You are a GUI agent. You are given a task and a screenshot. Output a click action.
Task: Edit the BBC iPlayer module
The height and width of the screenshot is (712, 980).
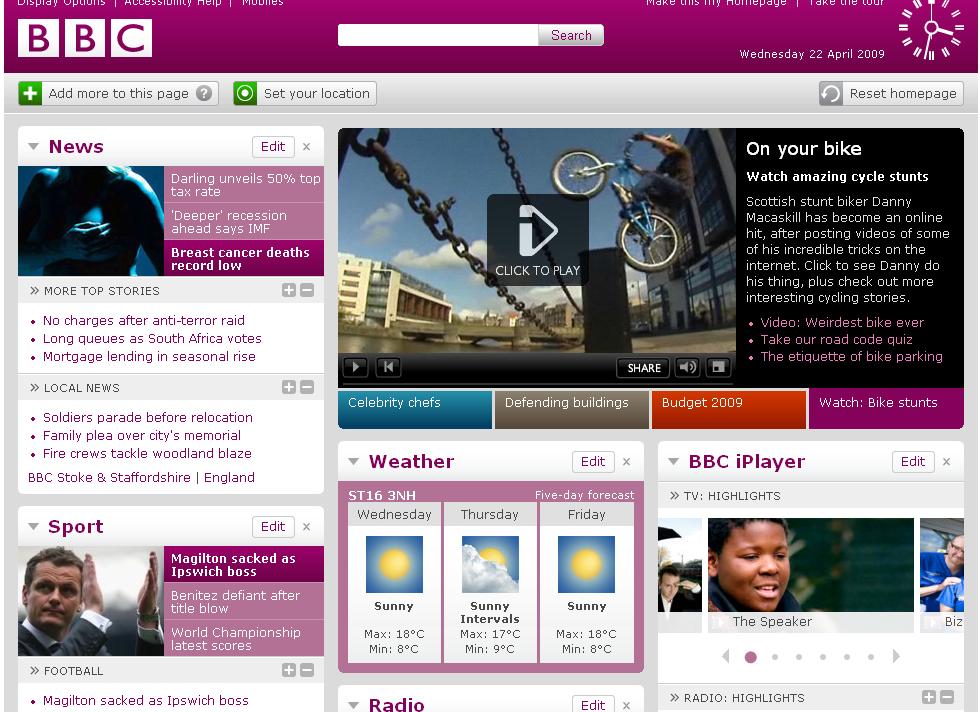[x=913, y=461]
